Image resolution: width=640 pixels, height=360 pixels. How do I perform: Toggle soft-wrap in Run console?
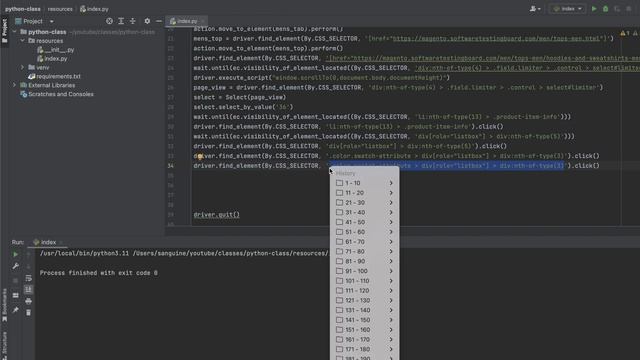click(29, 278)
